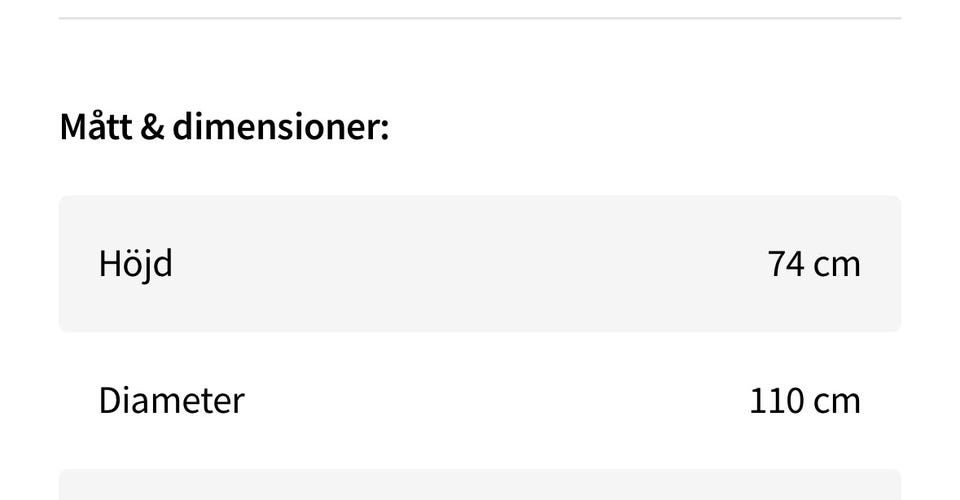Click the "Höjd" label
This screenshot has height=500, width=960.
[135, 264]
